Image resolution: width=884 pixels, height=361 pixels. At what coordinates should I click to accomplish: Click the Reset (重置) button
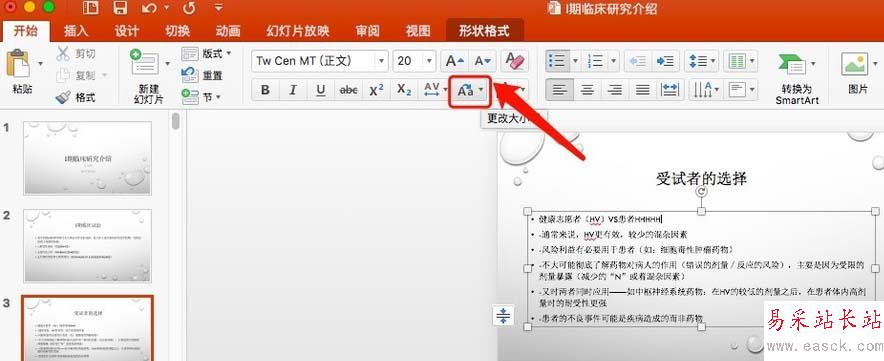pos(202,75)
